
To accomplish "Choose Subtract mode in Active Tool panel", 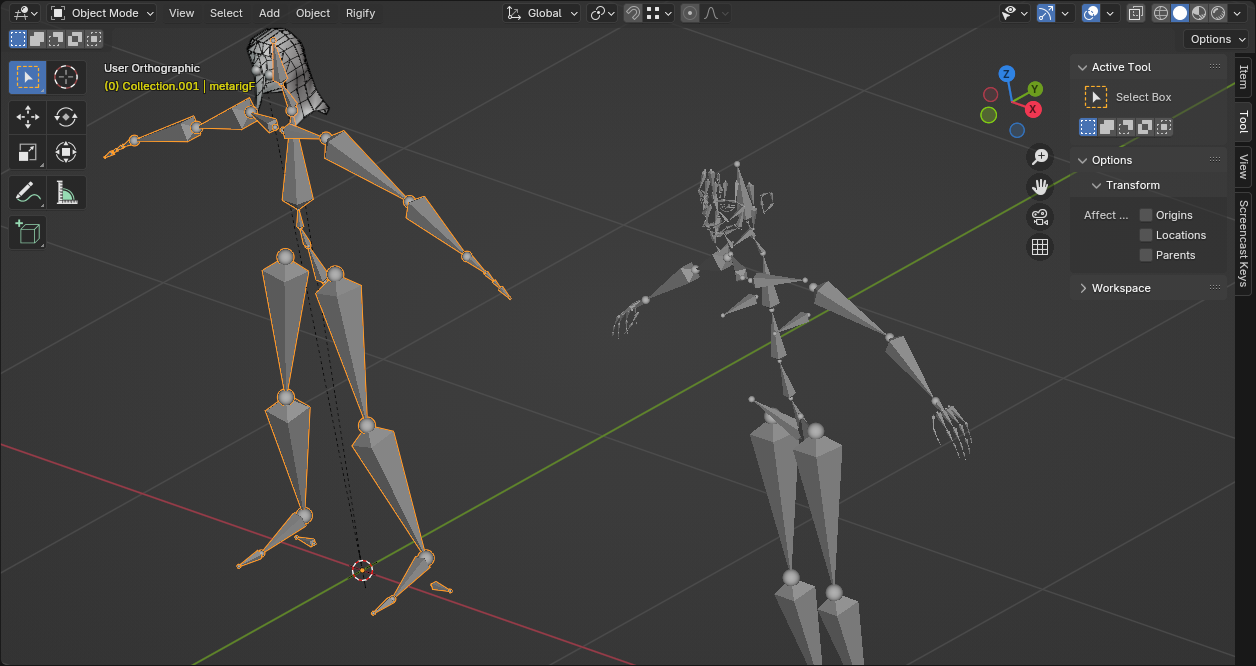I will click(x=1126, y=127).
